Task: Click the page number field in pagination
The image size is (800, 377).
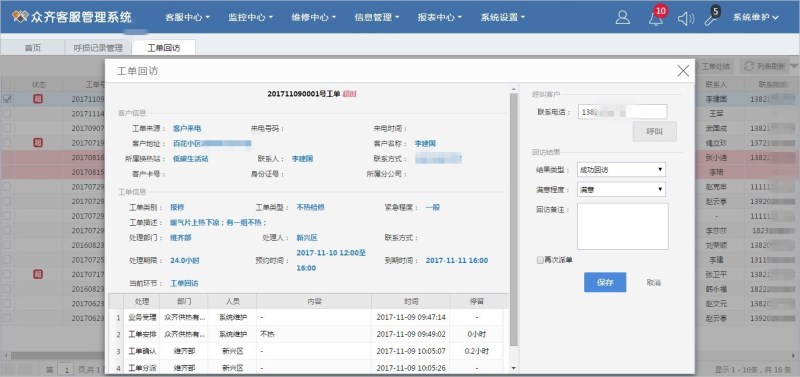Action: pyautogui.click(x=66, y=369)
